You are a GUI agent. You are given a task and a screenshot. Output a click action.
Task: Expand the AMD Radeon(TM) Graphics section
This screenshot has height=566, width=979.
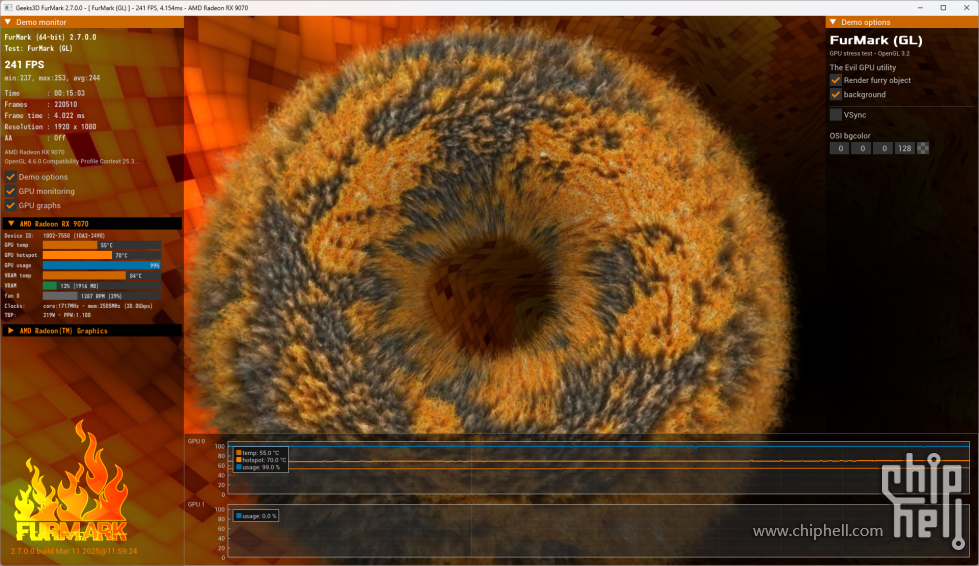(x=11, y=331)
